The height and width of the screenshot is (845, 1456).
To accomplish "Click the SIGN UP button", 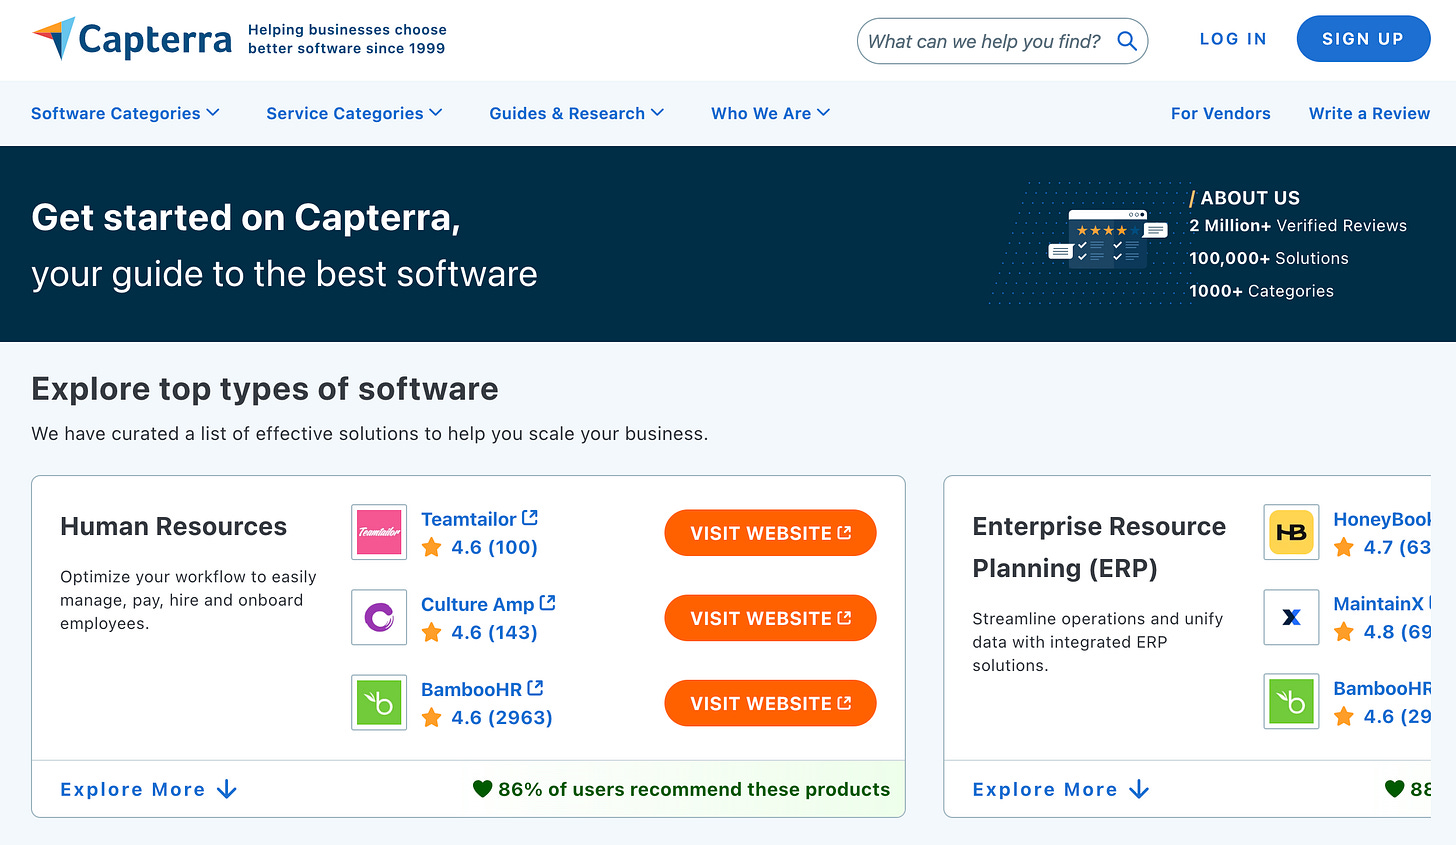I will (x=1363, y=39).
